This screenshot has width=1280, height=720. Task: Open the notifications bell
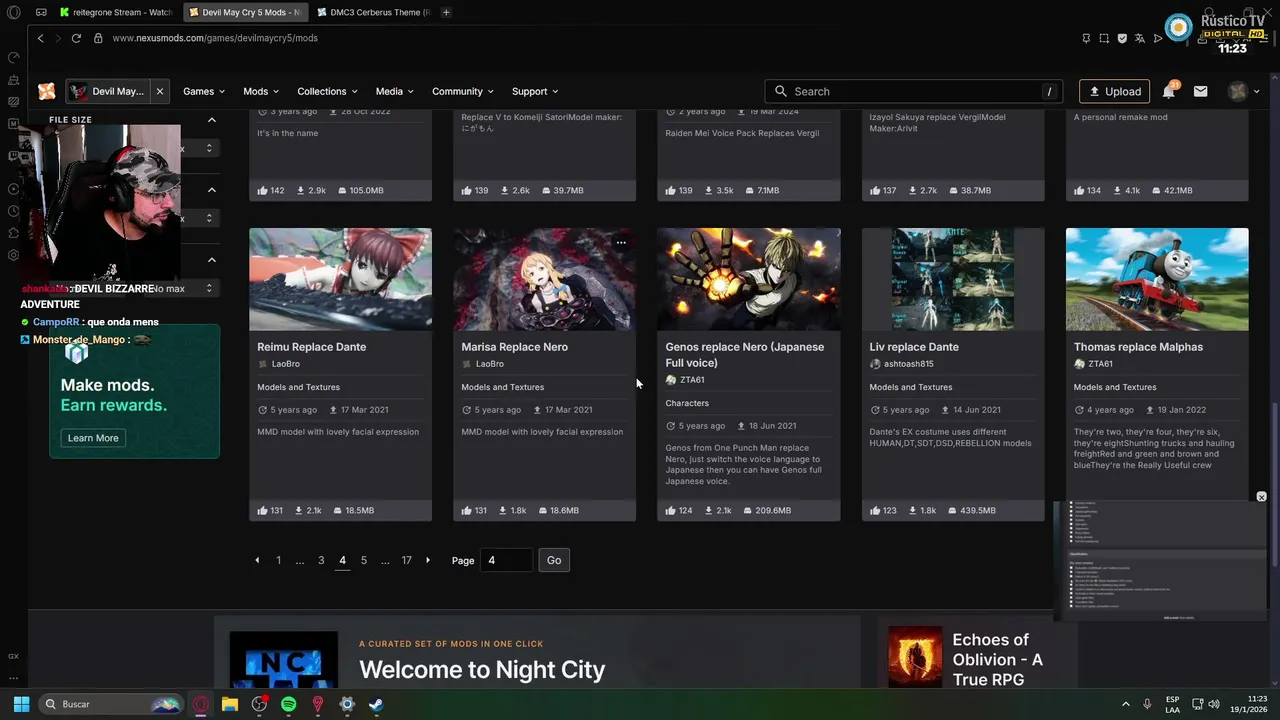(1168, 91)
